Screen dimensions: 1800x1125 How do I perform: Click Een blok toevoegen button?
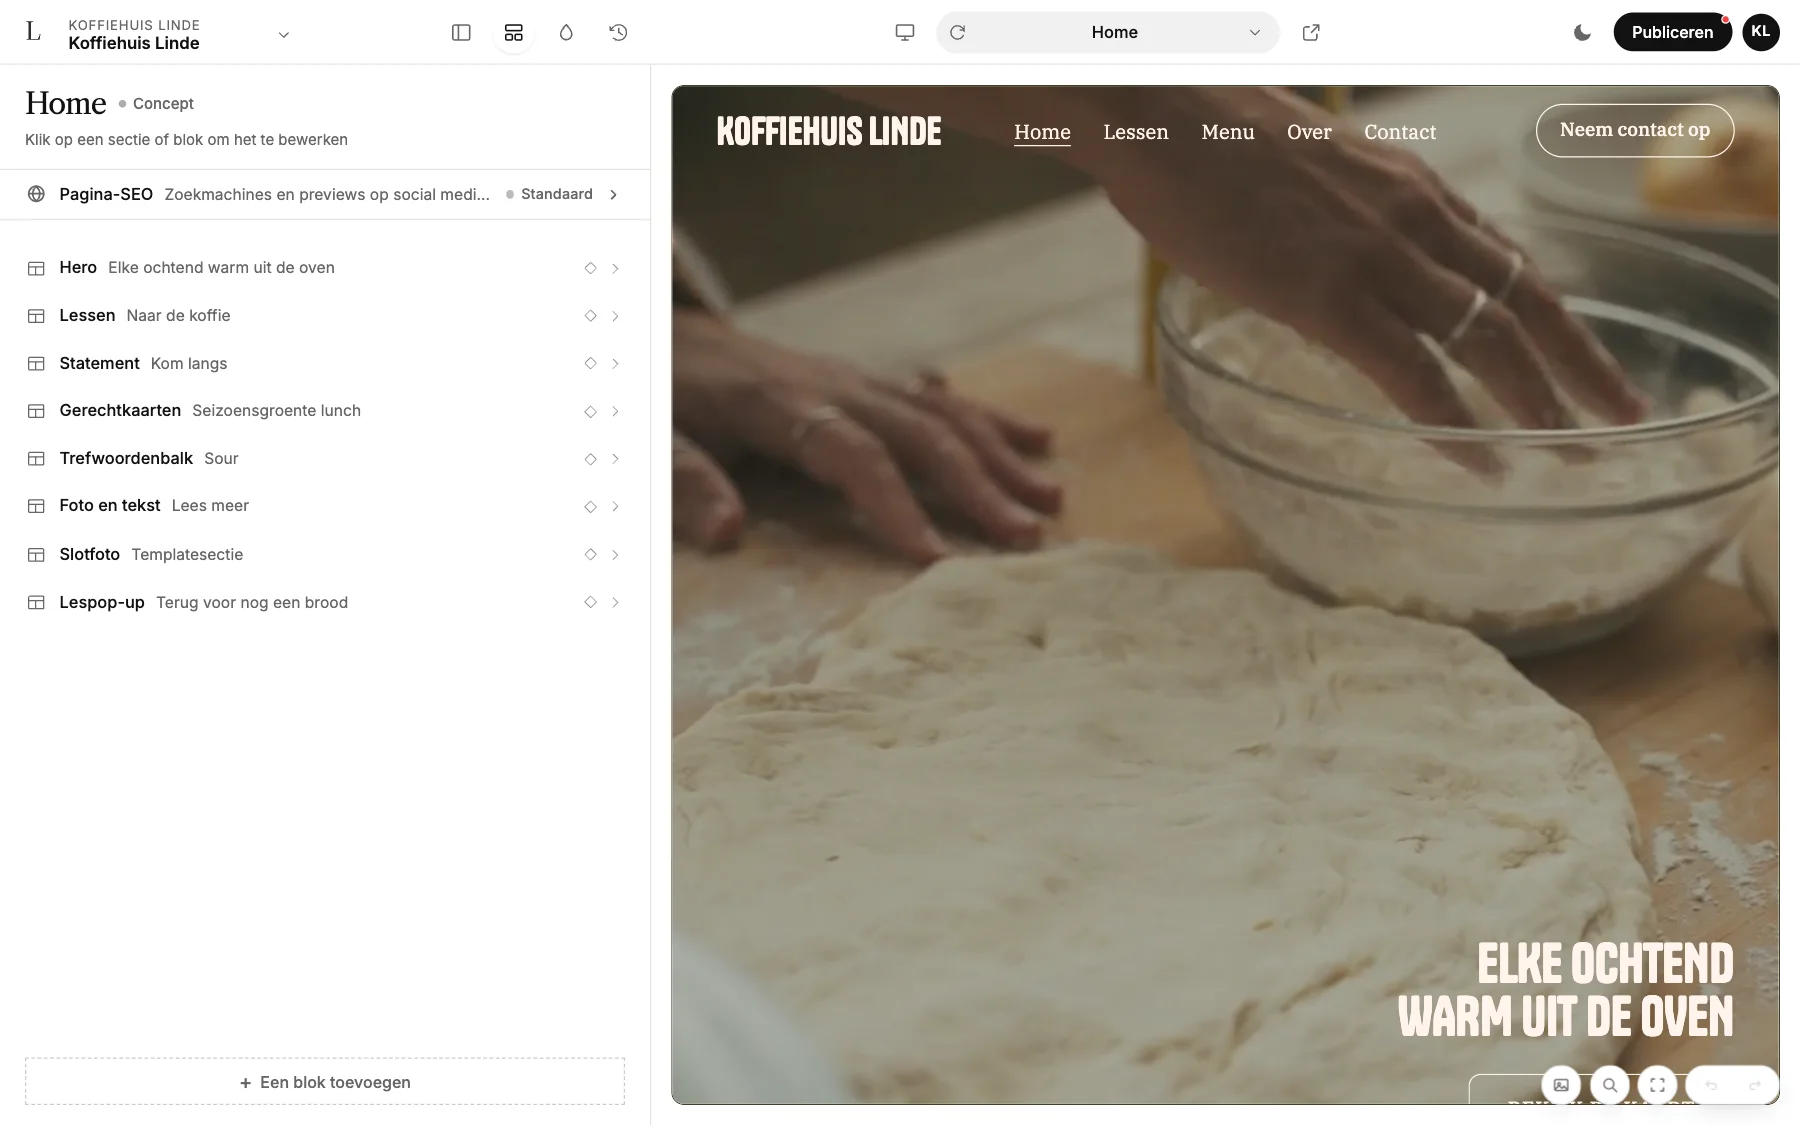(x=325, y=1082)
